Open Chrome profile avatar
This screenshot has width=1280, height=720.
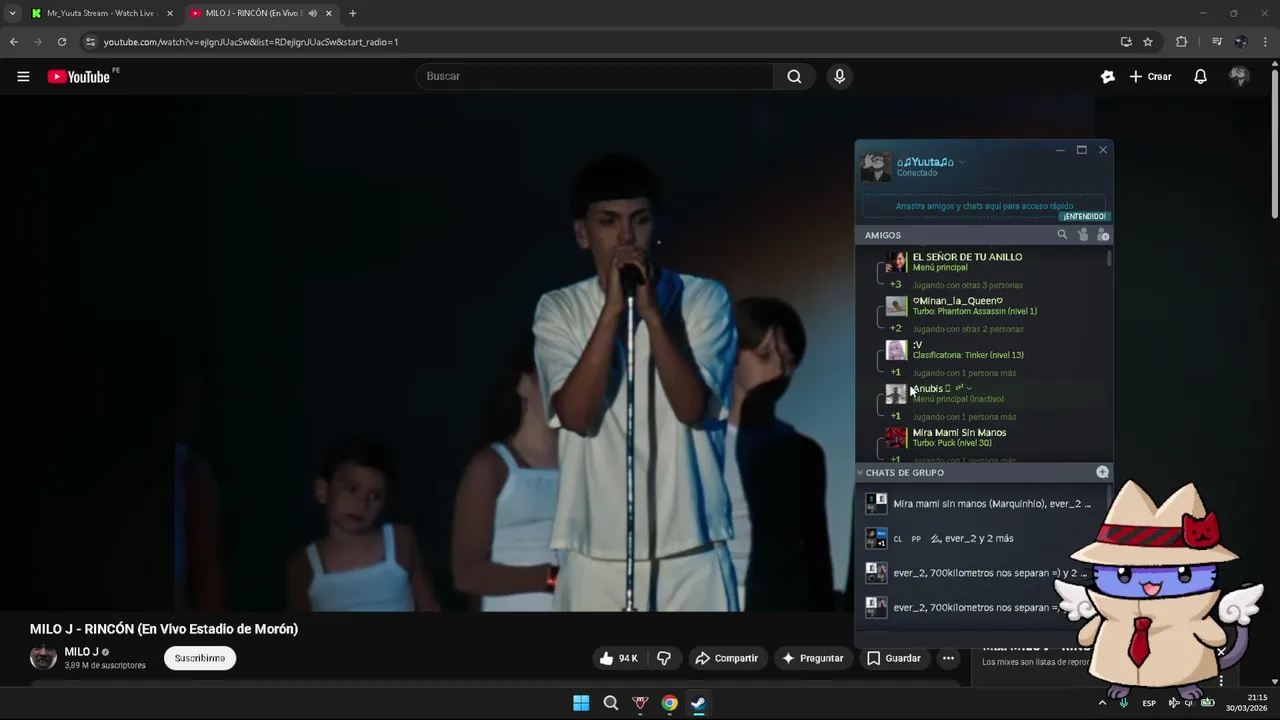tap(1241, 42)
